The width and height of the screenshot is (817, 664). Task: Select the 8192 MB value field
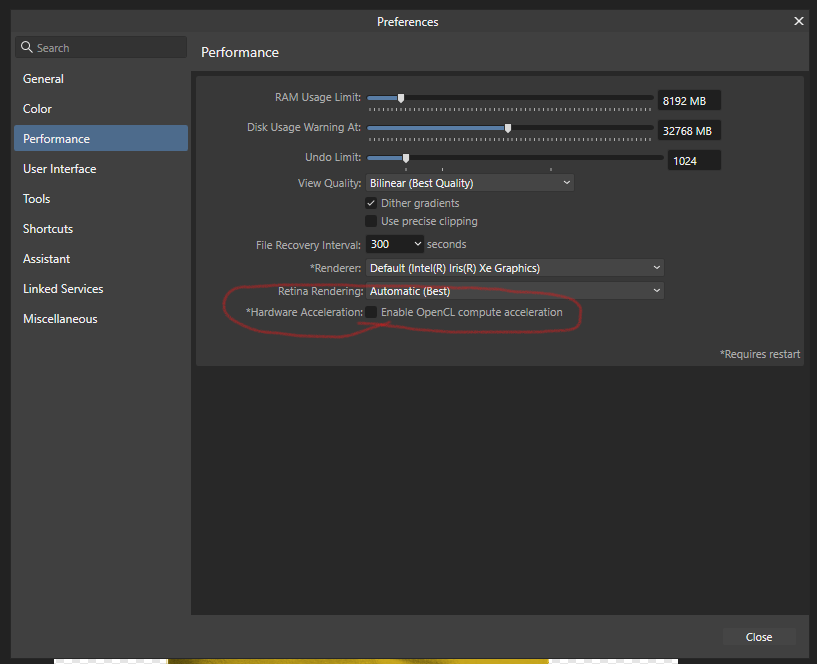tap(689, 100)
